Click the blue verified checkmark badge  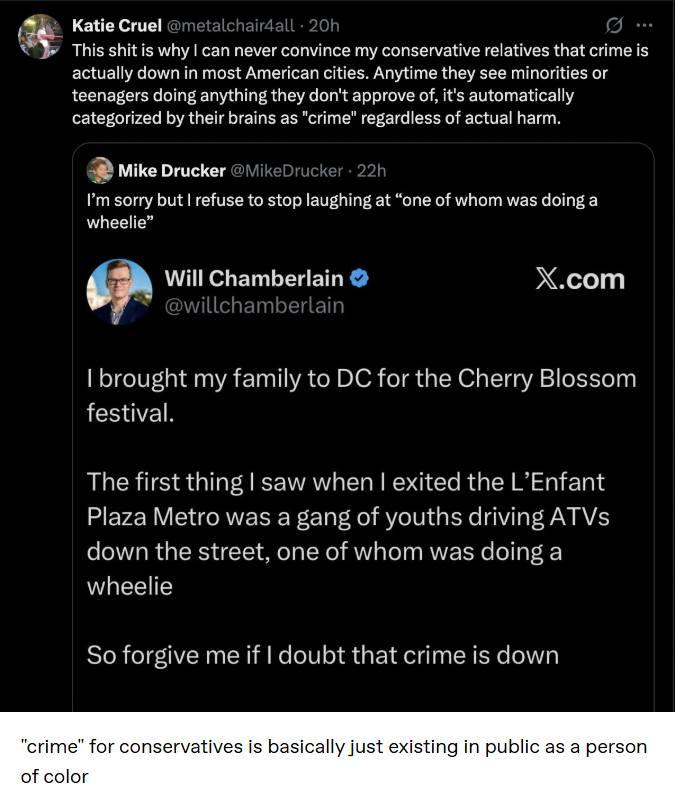point(360,279)
